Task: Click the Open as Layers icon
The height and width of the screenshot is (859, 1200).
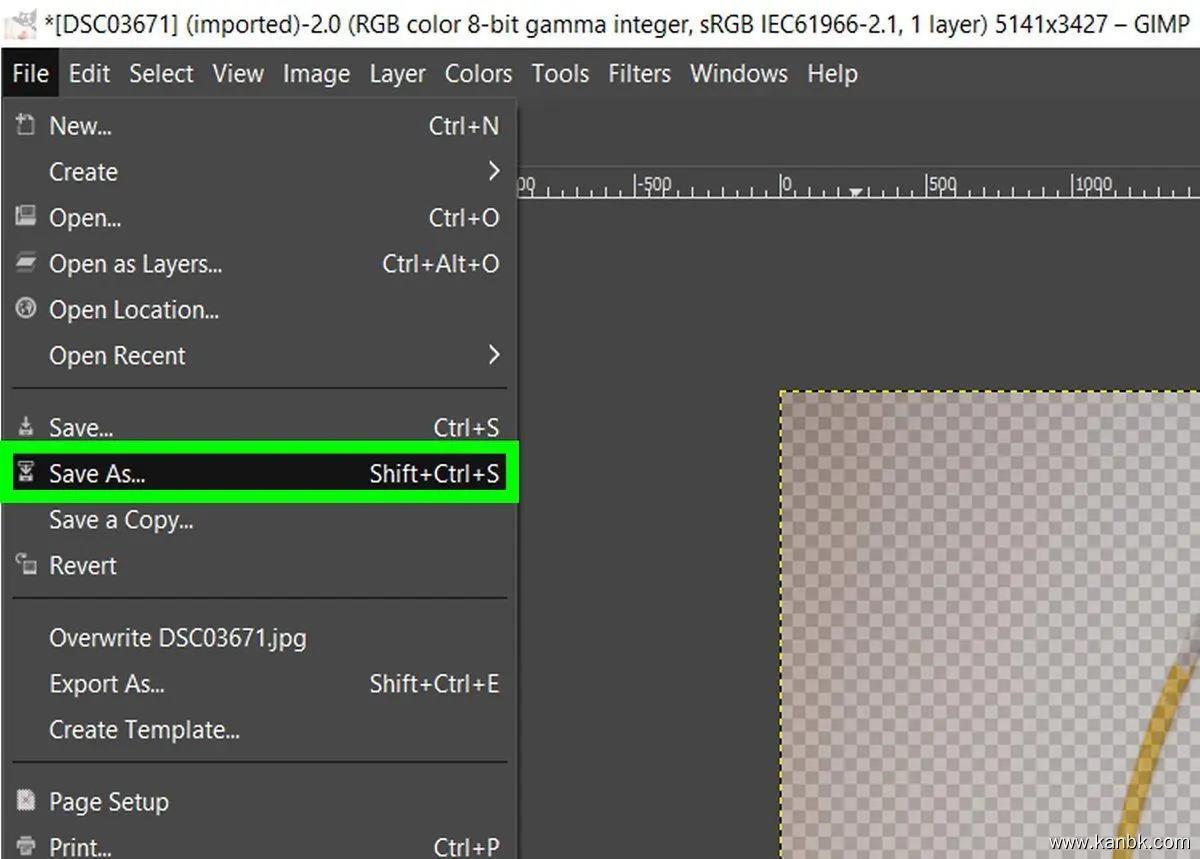Action: tap(26, 263)
